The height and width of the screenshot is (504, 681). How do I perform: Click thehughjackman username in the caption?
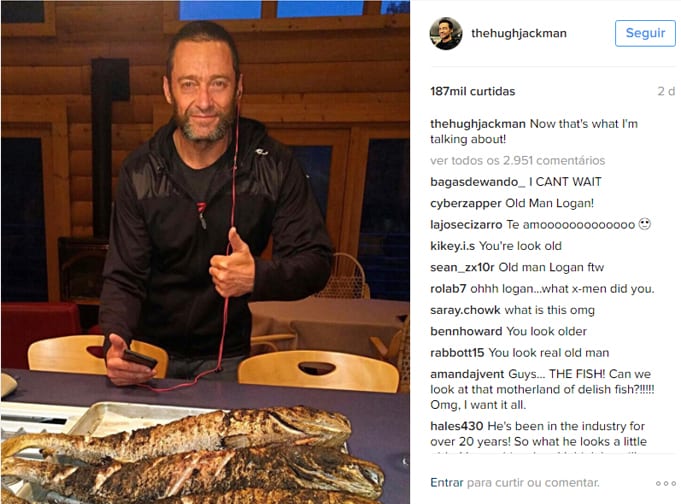tap(478, 124)
